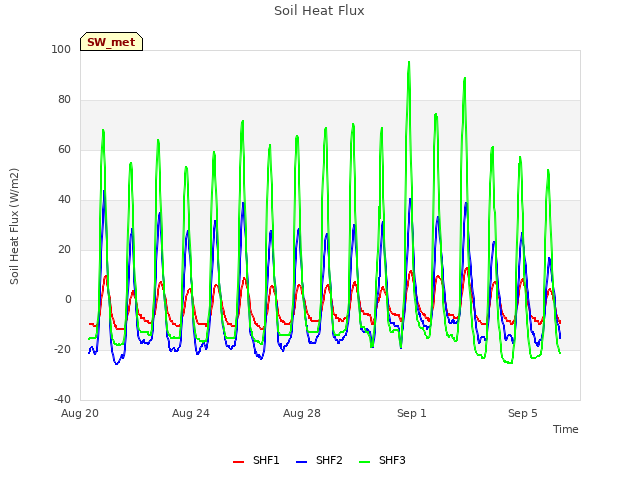Screen dimensions: 640x480
Task: Click the Time x-axis label
Action: [x=566, y=429]
